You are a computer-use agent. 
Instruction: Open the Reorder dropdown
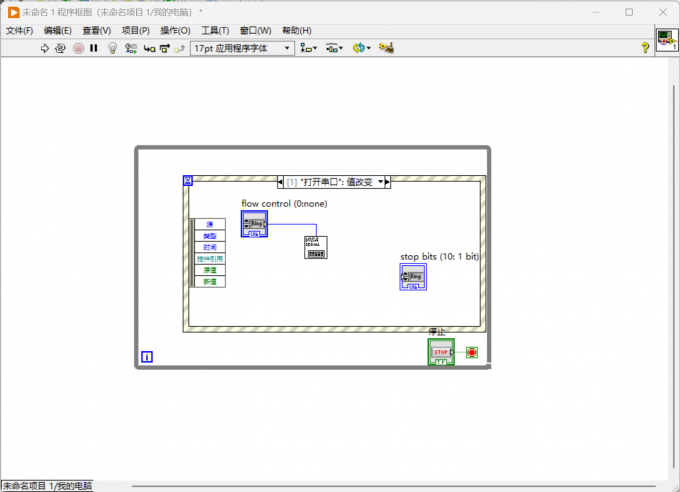361,48
